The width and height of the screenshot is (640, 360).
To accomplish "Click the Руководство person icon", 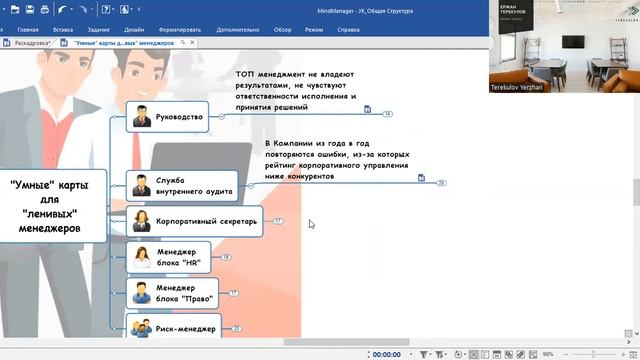I will [x=142, y=116].
